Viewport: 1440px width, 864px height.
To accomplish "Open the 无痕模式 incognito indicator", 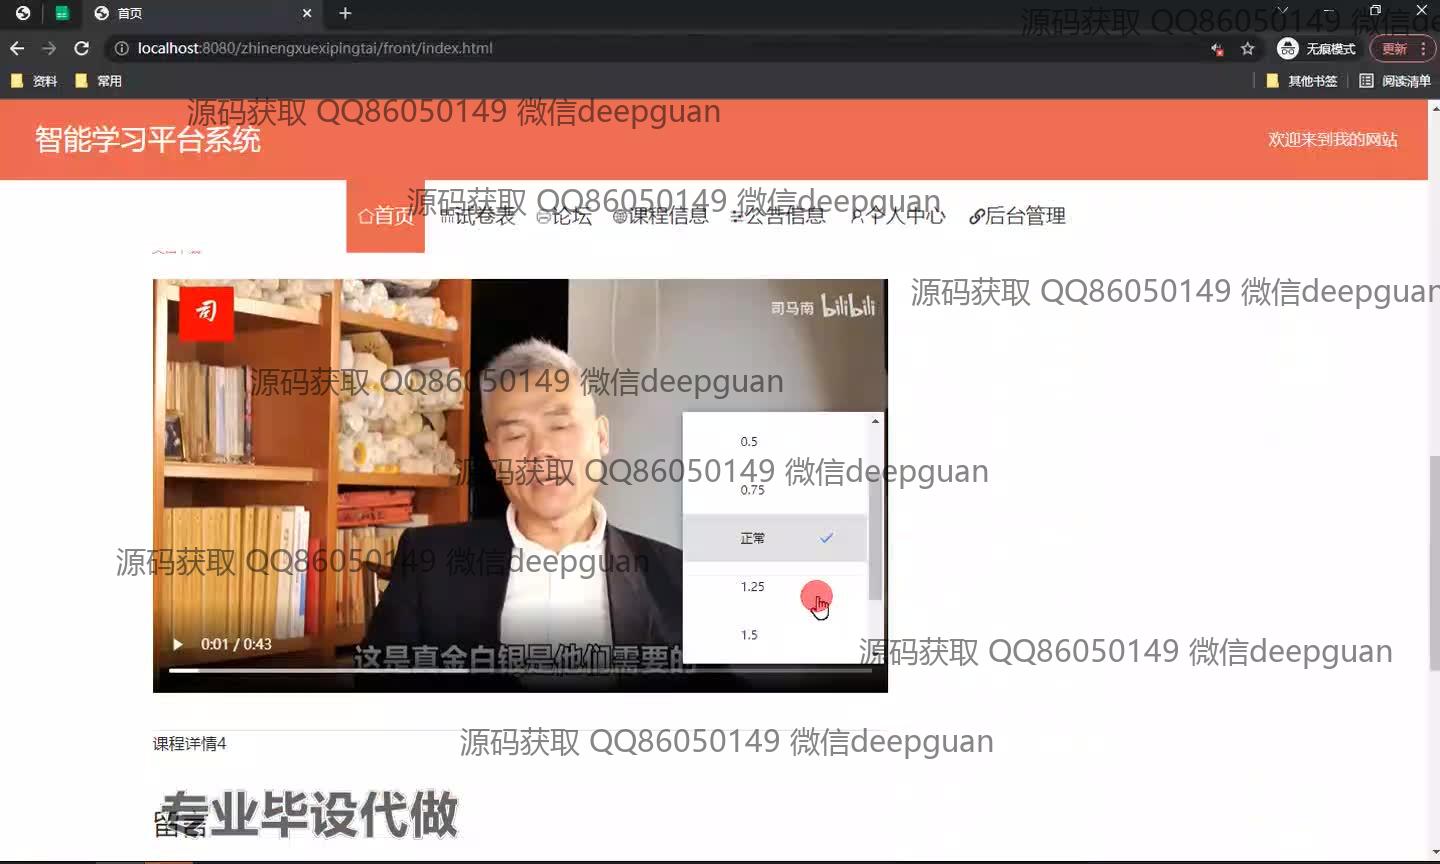I will click(x=1317, y=48).
